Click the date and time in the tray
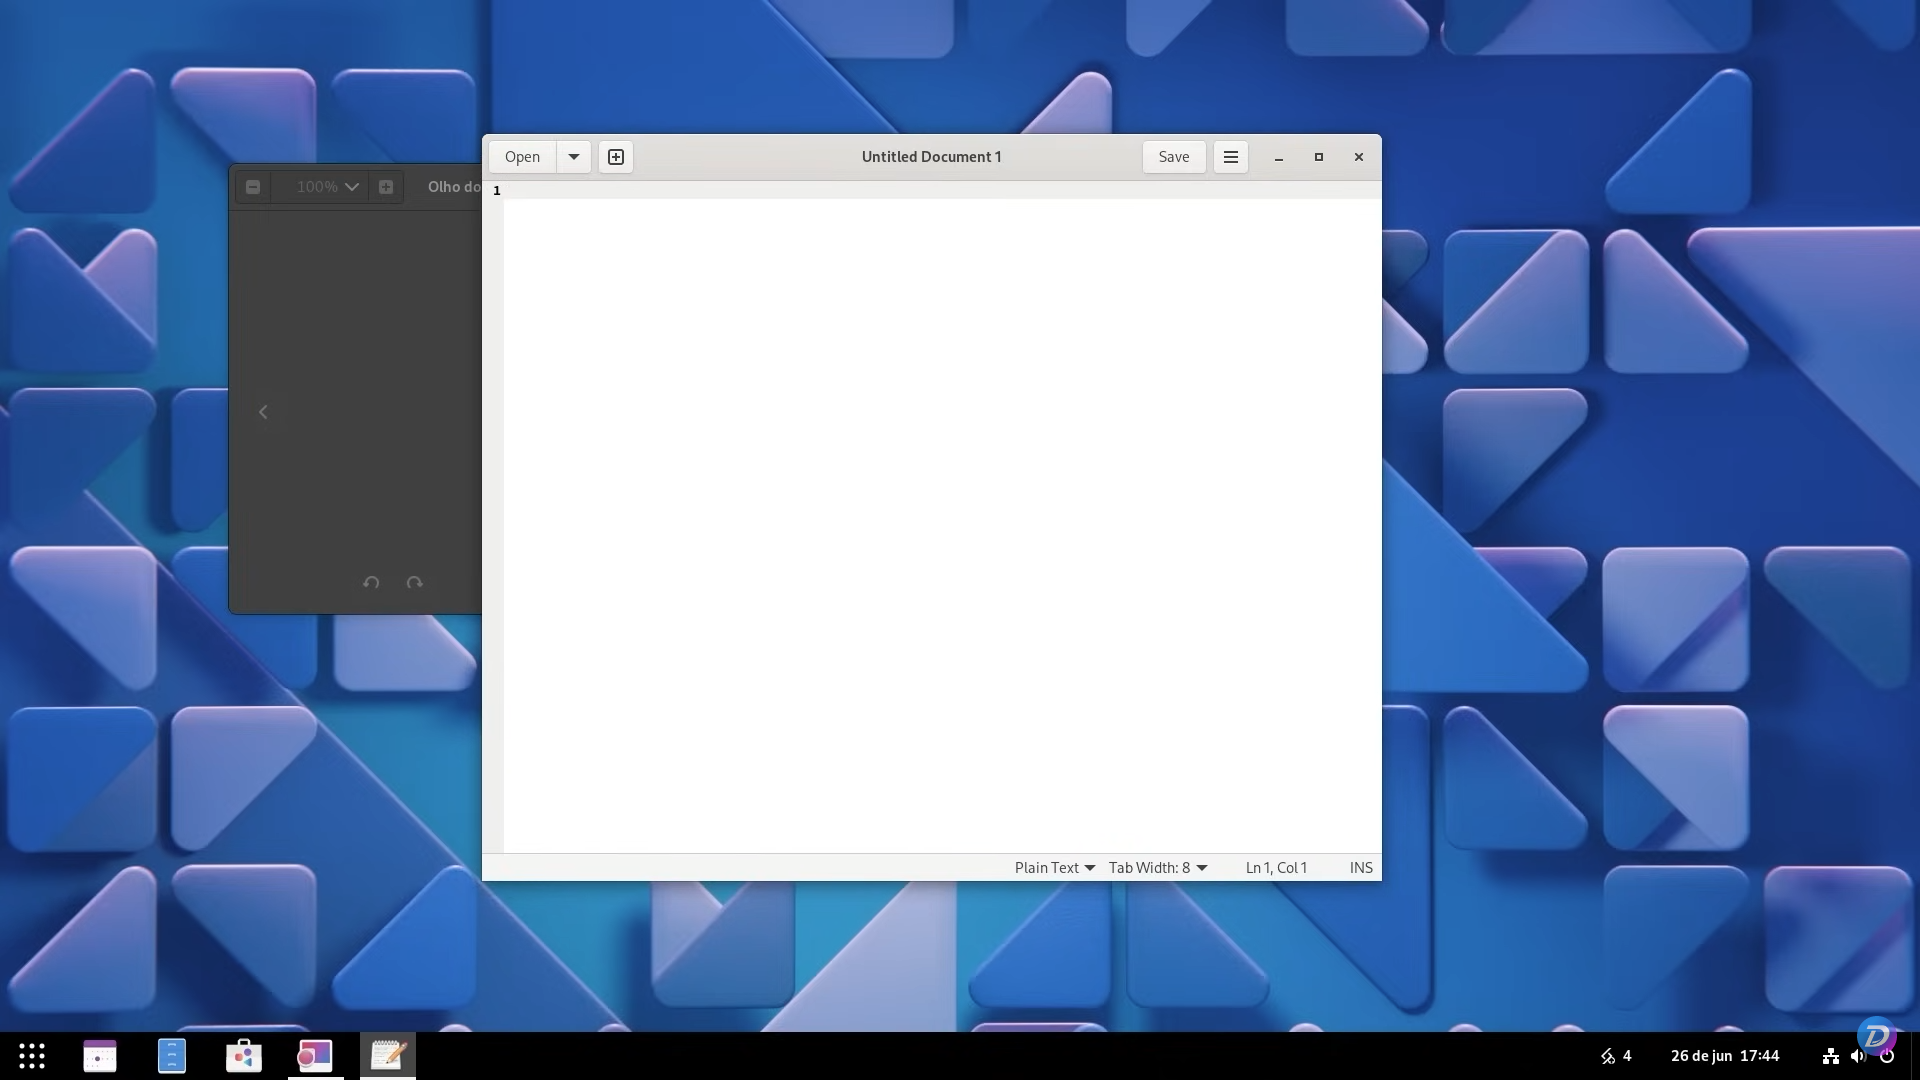Viewport: 1920px width, 1080px height. [x=1723, y=1055]
